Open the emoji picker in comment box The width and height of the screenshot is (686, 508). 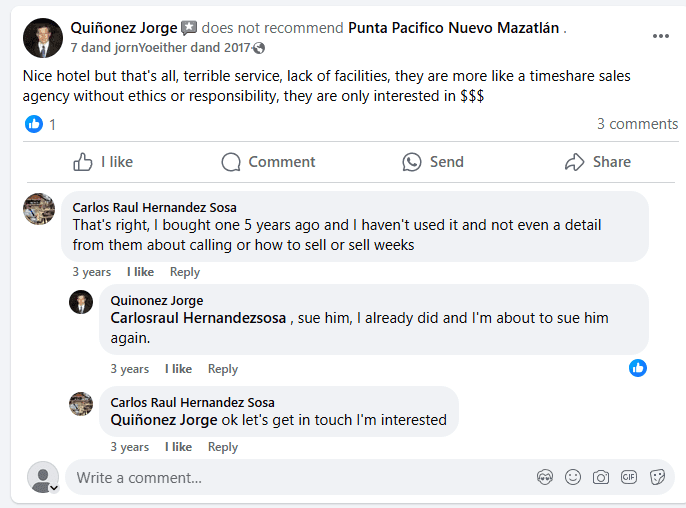click(573, 477)
